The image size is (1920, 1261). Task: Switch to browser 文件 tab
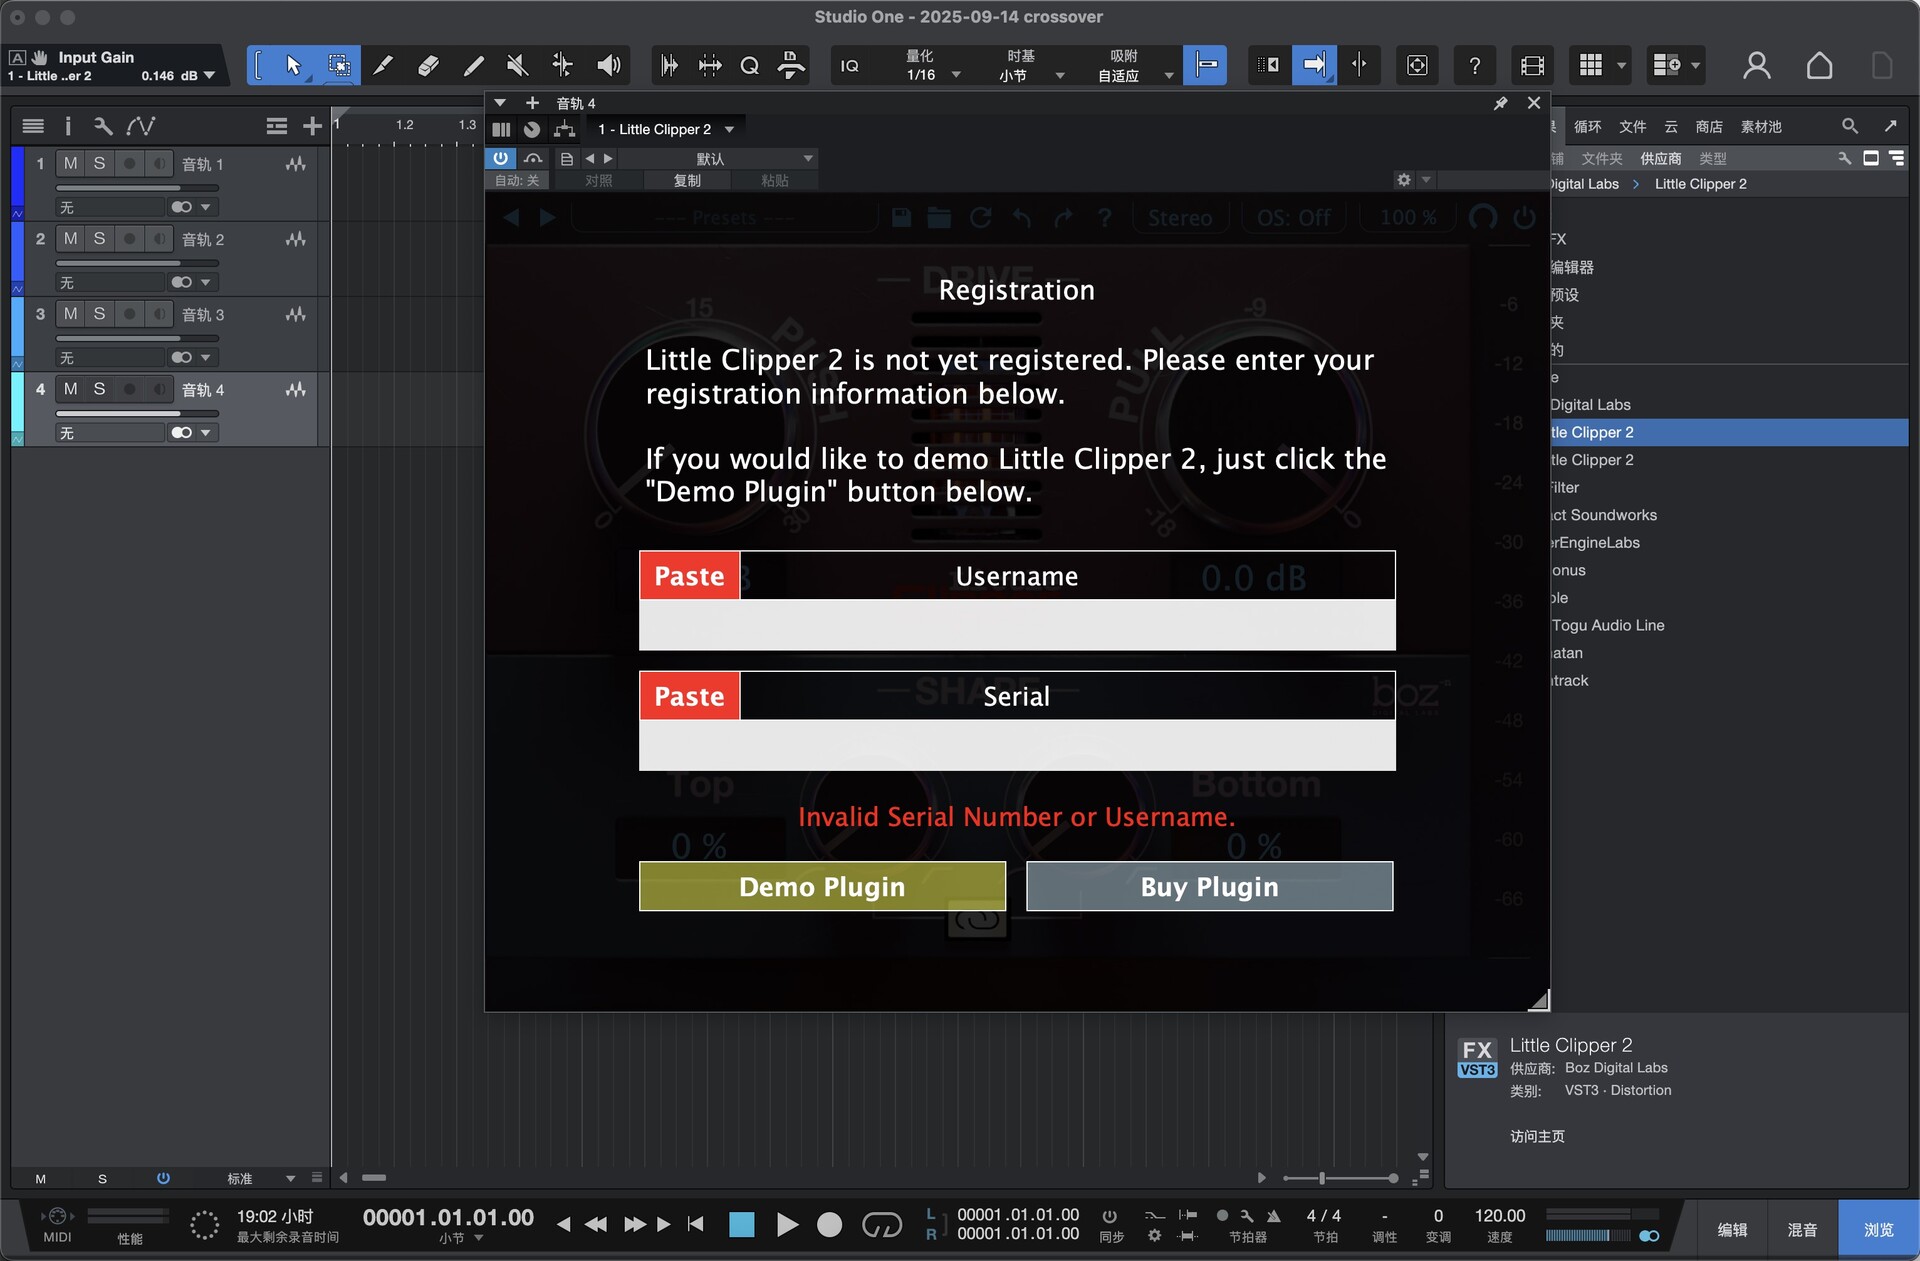[x=1632, y=127]
